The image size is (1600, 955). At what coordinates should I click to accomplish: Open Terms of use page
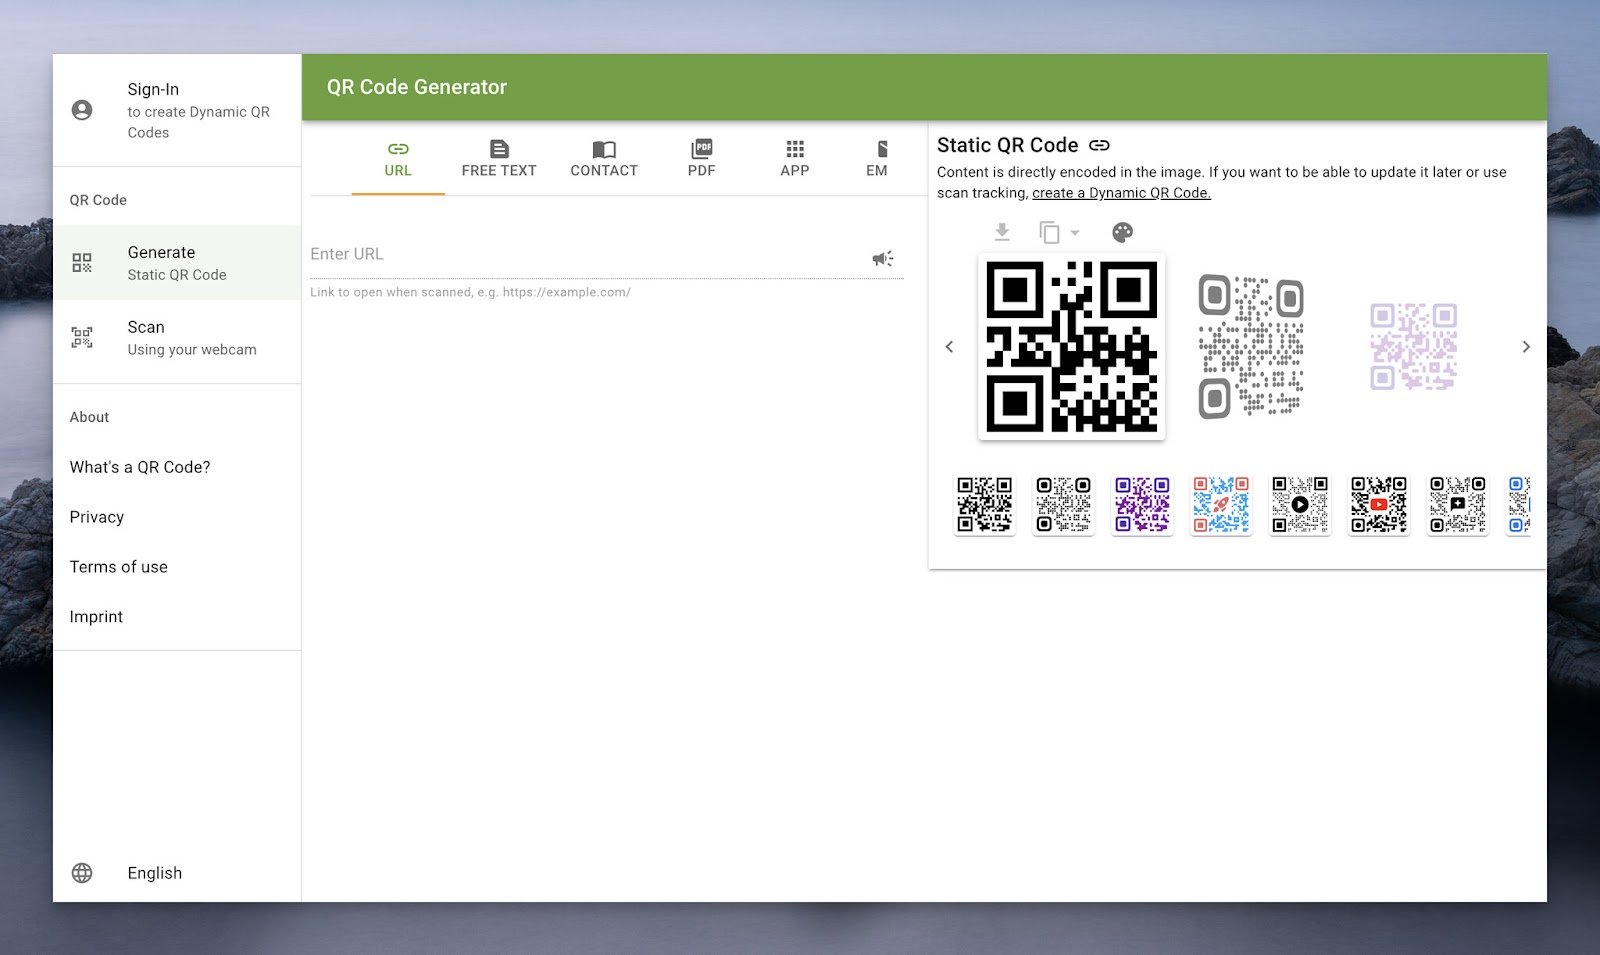[119, 567]
